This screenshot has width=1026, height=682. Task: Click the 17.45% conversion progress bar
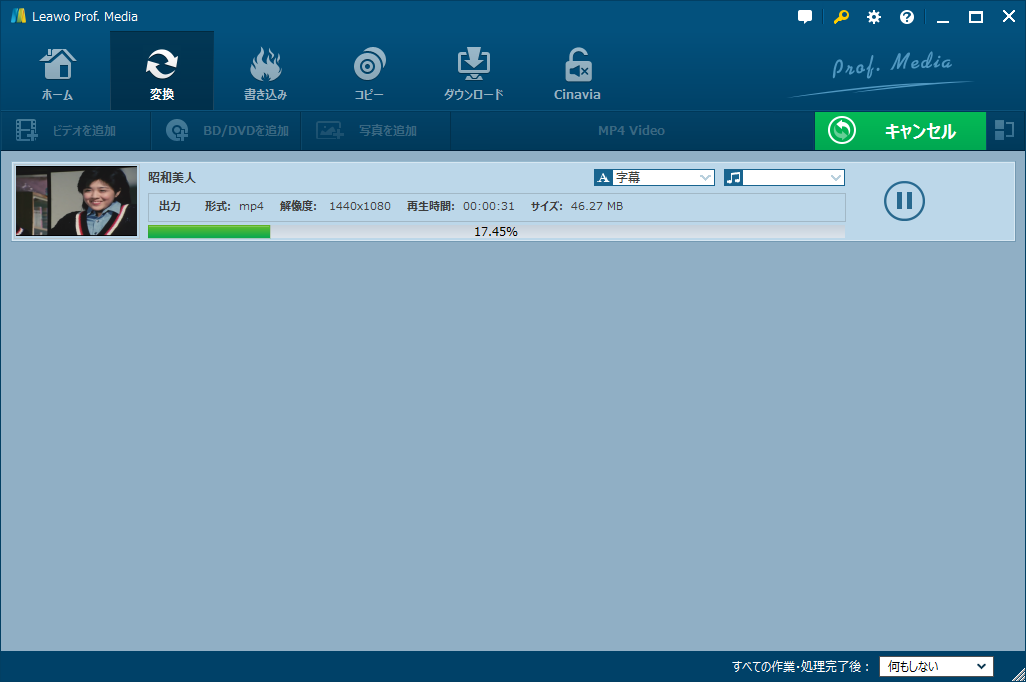(x=496, y=232)
